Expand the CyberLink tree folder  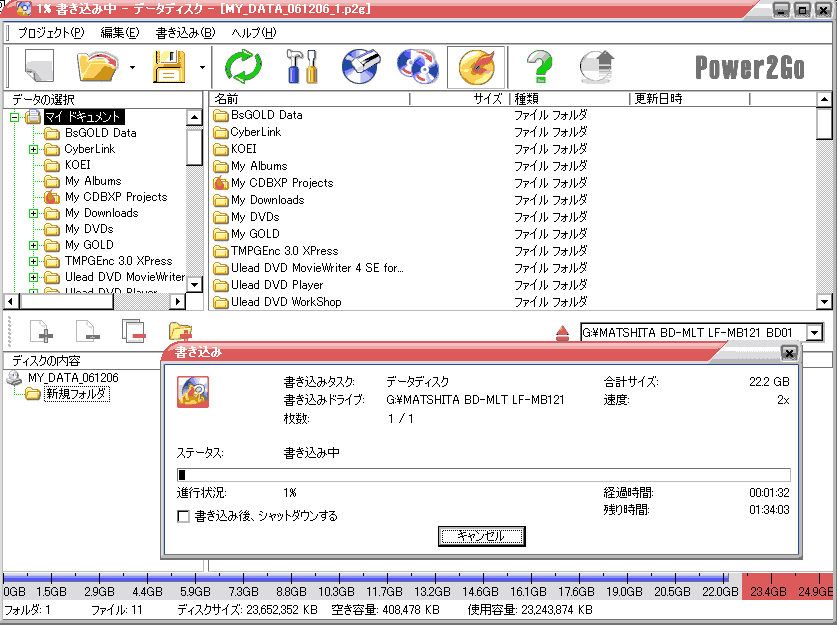(x=33, y=149)
